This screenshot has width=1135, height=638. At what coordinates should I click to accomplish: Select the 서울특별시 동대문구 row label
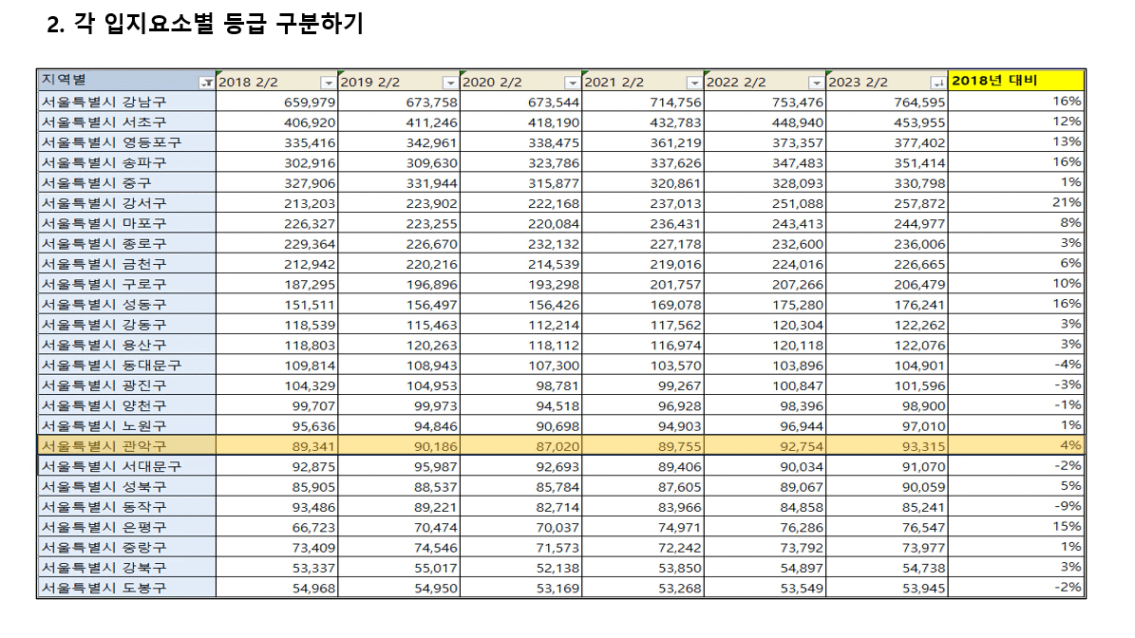(126, 365)
